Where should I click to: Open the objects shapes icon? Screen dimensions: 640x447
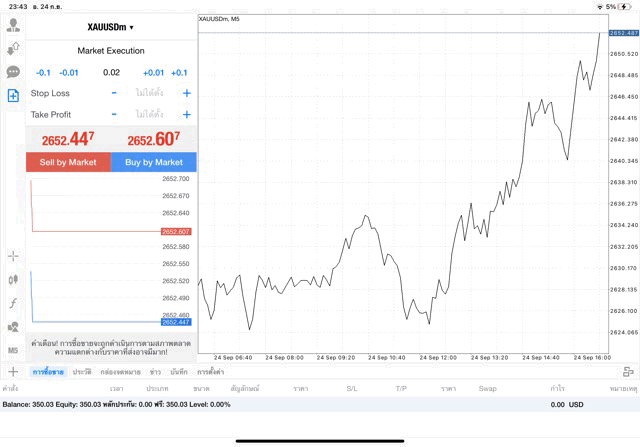[x=13, y=327]
